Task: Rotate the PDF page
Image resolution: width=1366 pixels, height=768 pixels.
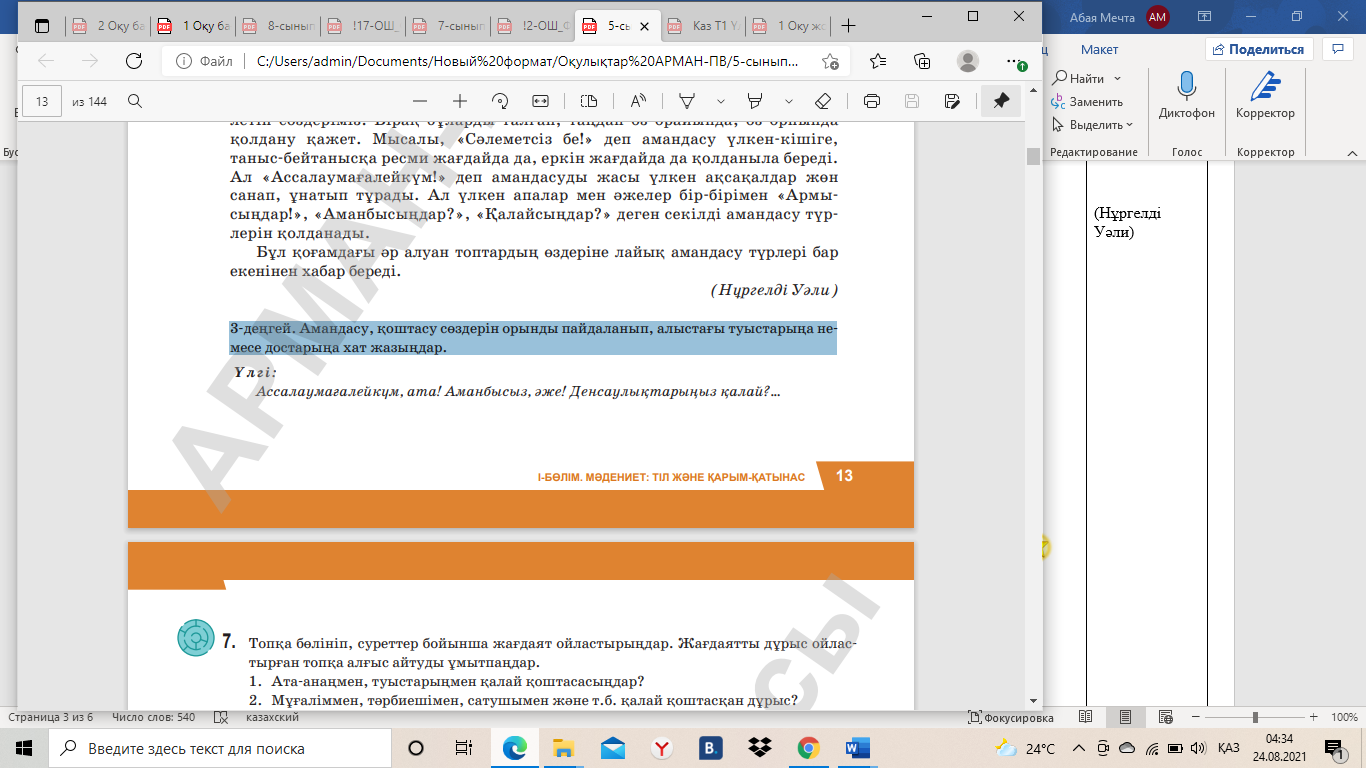Action: pyautogui.click(x=501, y=101)
